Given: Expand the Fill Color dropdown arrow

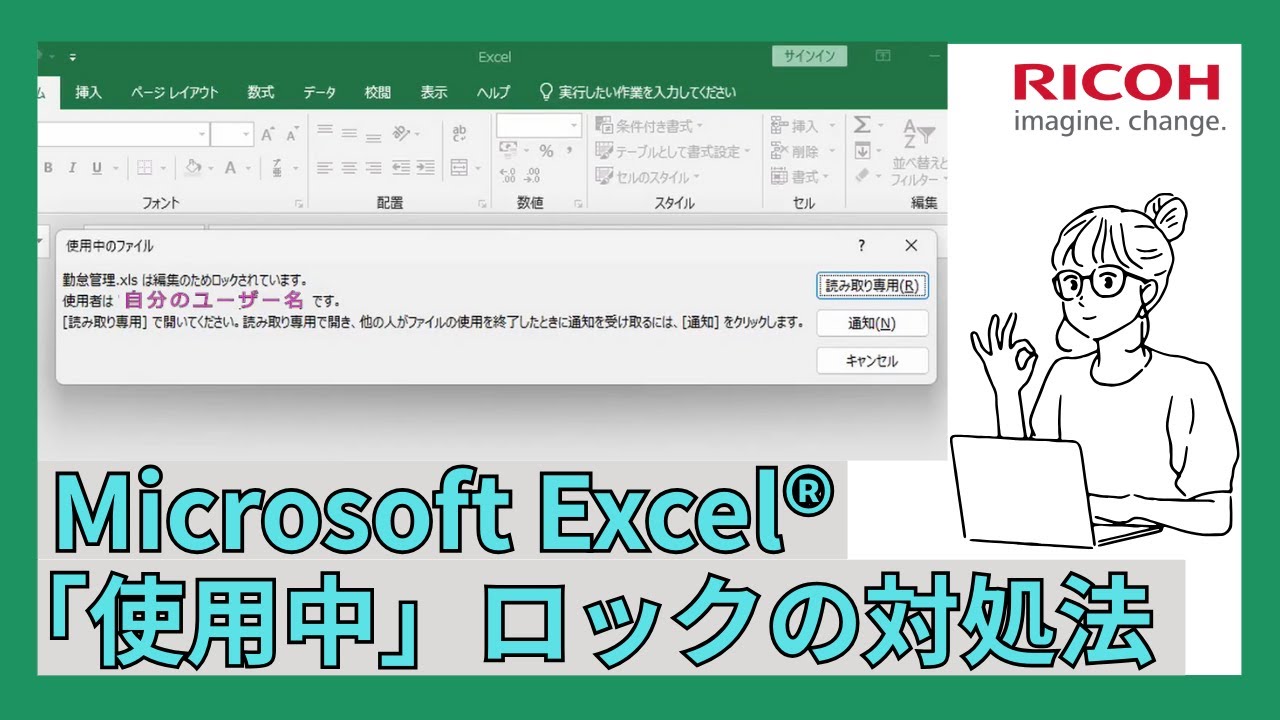Looking at the screenshot, I should click(x=209, y=168).
